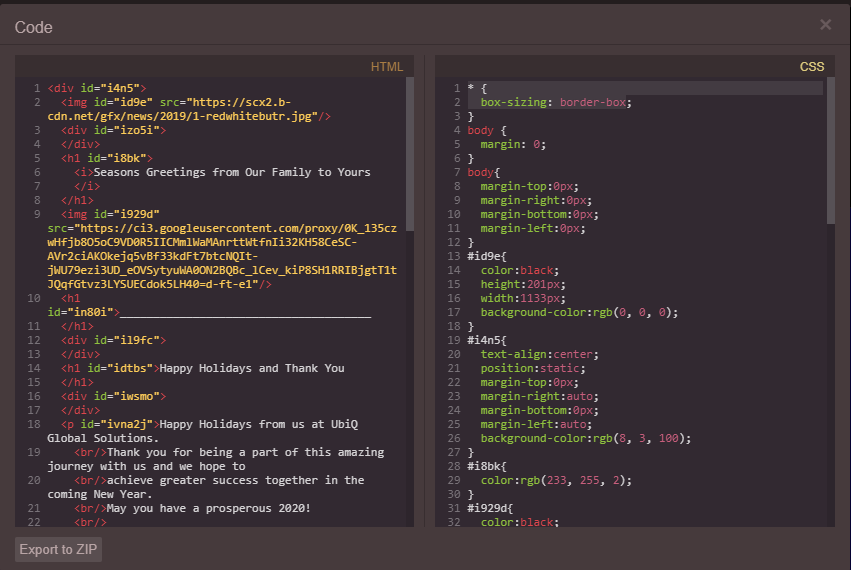Click the HTML line with h1 id="i8bk"

click(107, 158)
